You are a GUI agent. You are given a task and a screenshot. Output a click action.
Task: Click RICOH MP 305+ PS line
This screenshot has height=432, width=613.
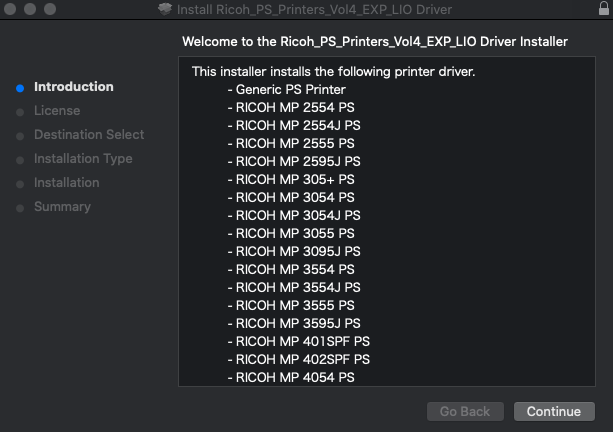click(x=291, y=179)
